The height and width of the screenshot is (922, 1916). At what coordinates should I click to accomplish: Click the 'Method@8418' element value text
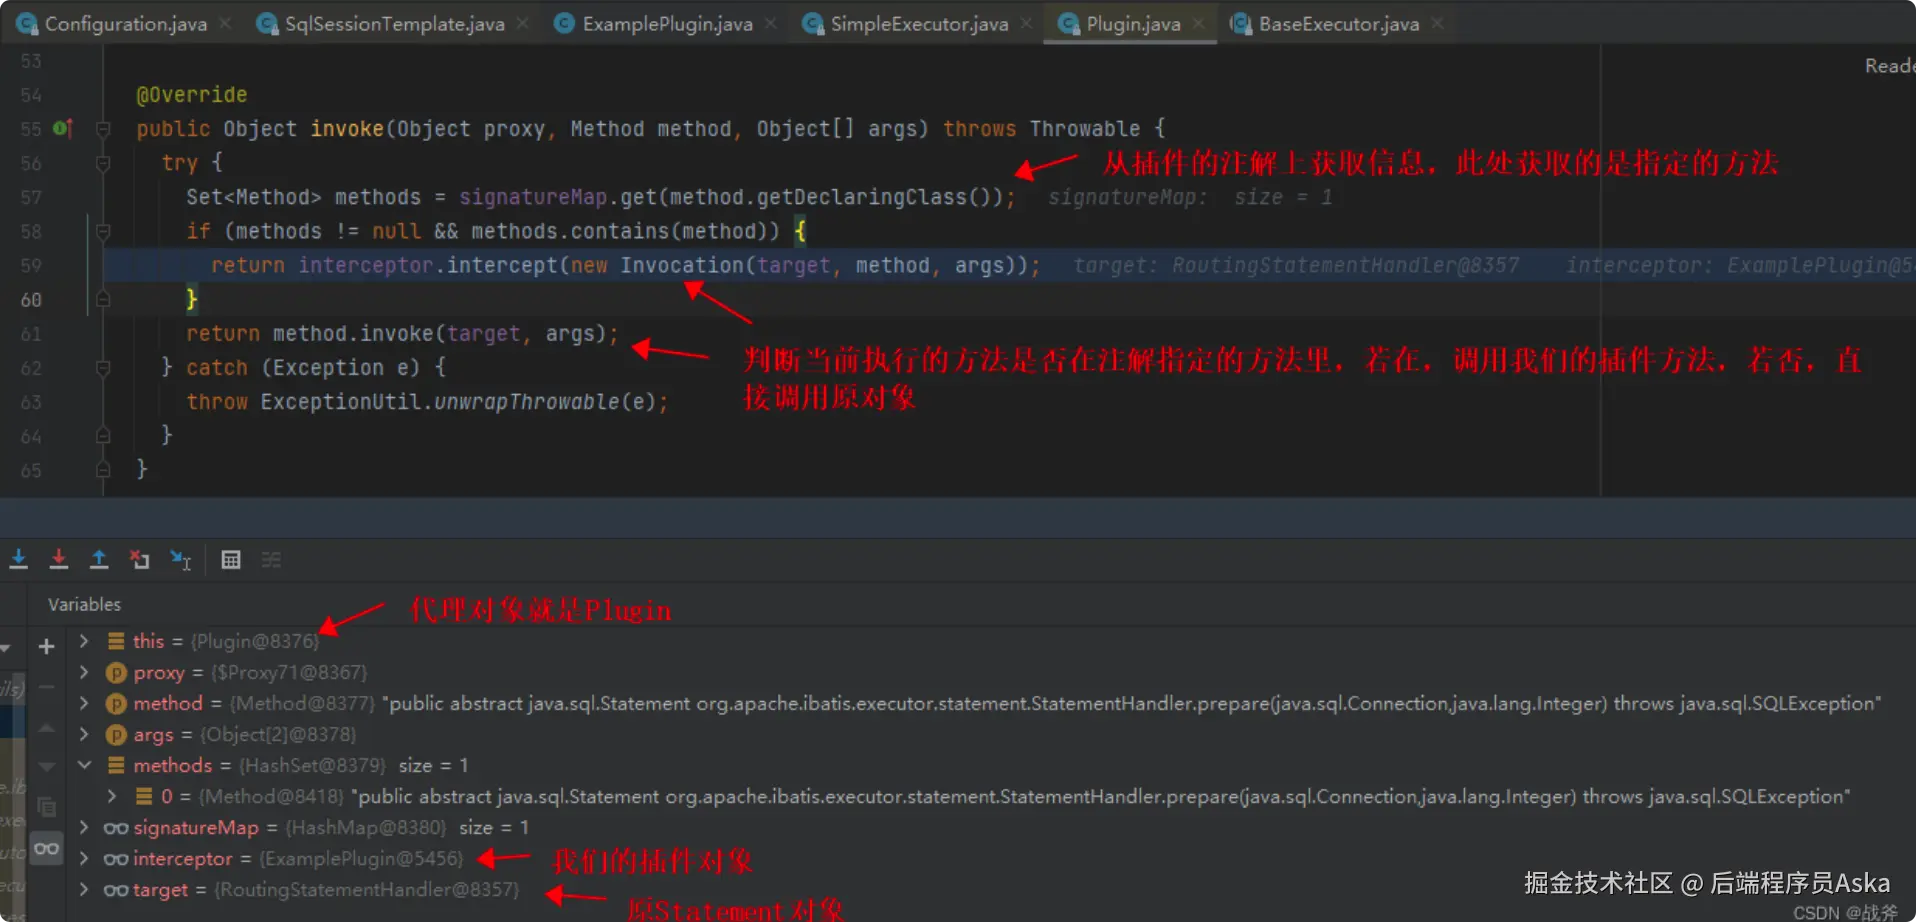point(271,796)
